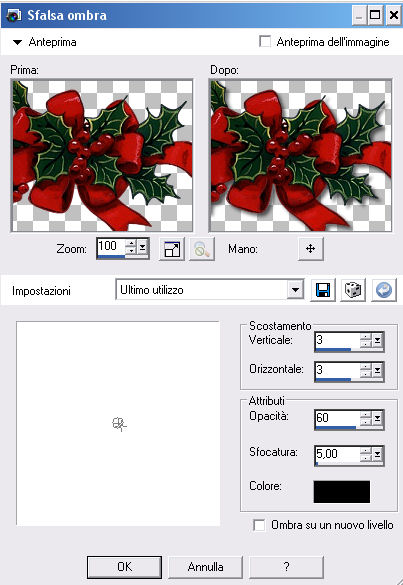Confirm with the OK button

pyautogui.click(x=124, y=567)
